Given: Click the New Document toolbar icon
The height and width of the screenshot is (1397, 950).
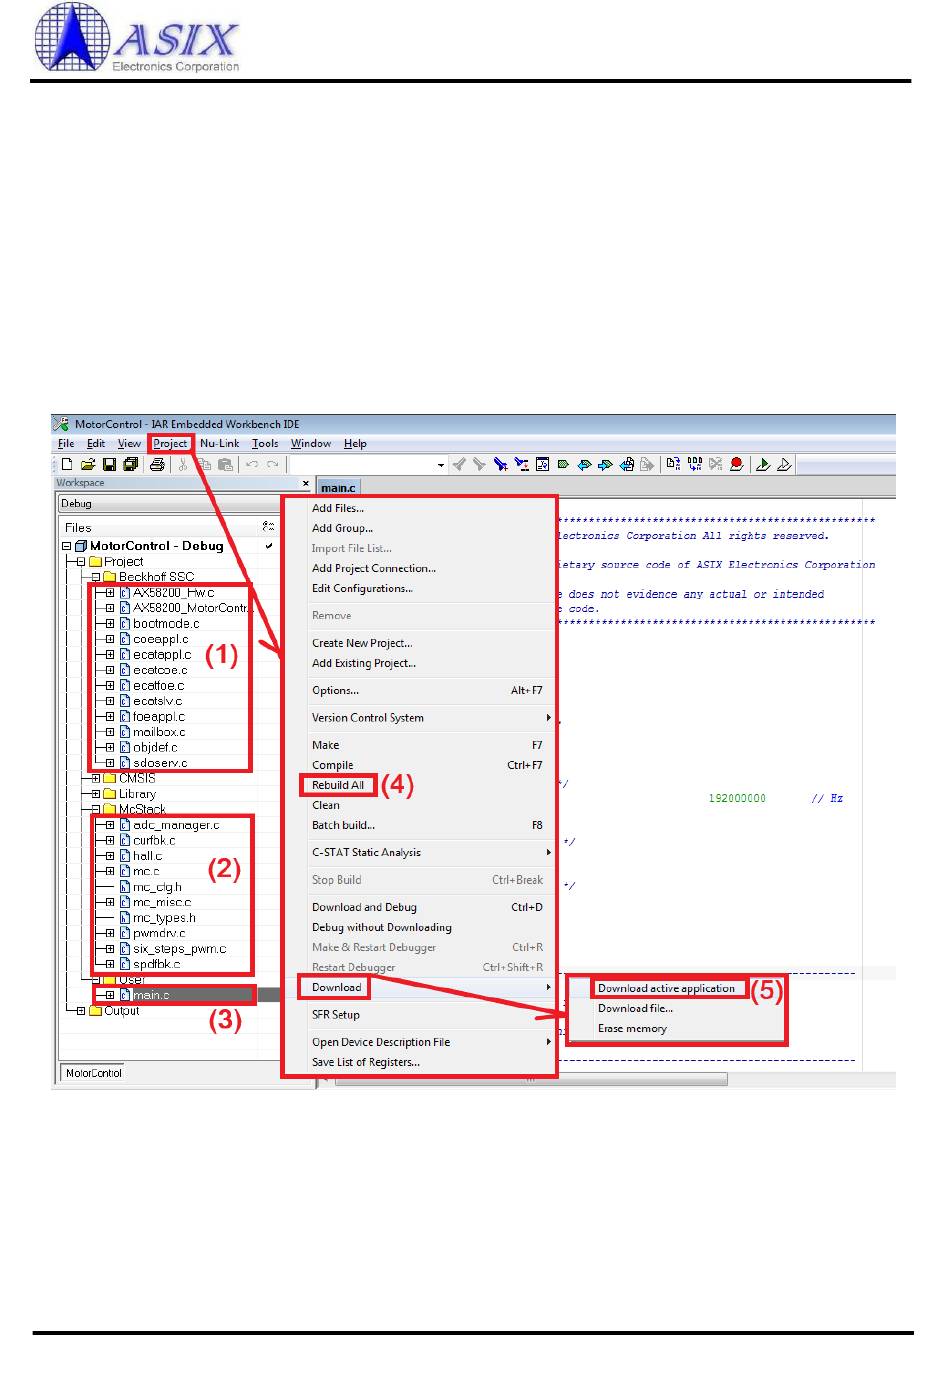Looking at the screenshot, I should [67, 464].
